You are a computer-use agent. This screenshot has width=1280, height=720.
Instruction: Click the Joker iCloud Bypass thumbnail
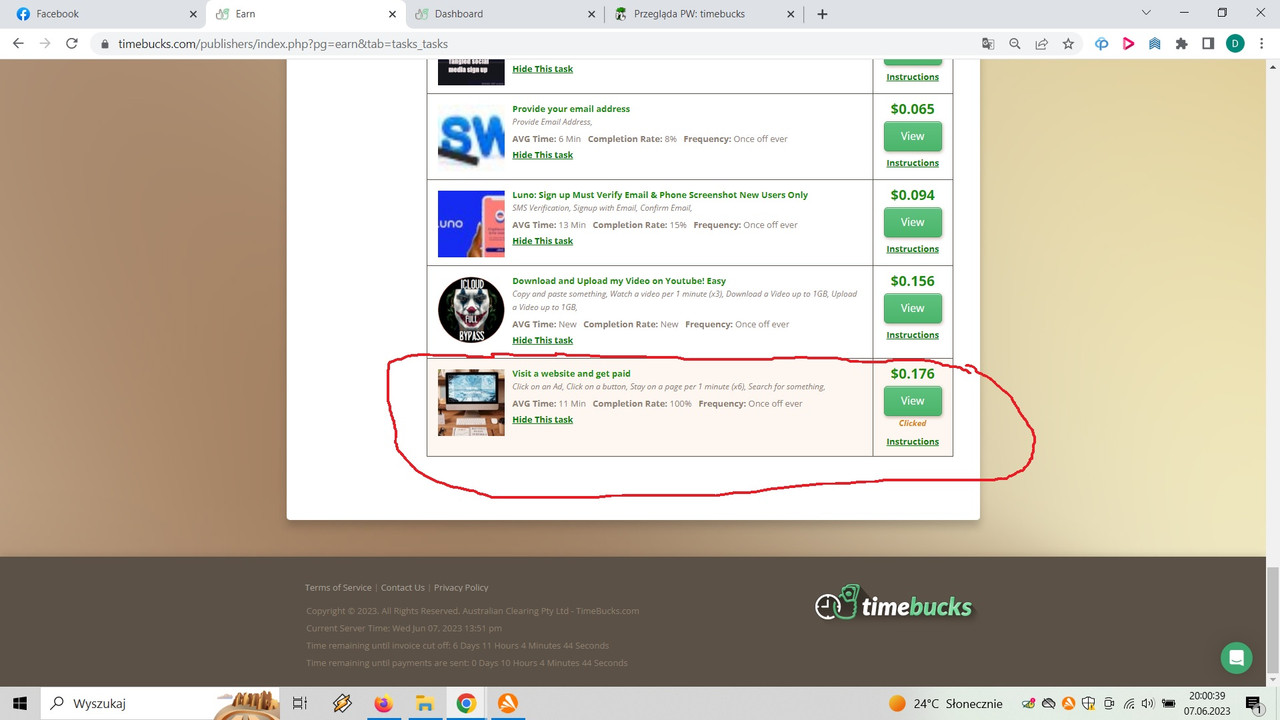click(x=471, y=310)
